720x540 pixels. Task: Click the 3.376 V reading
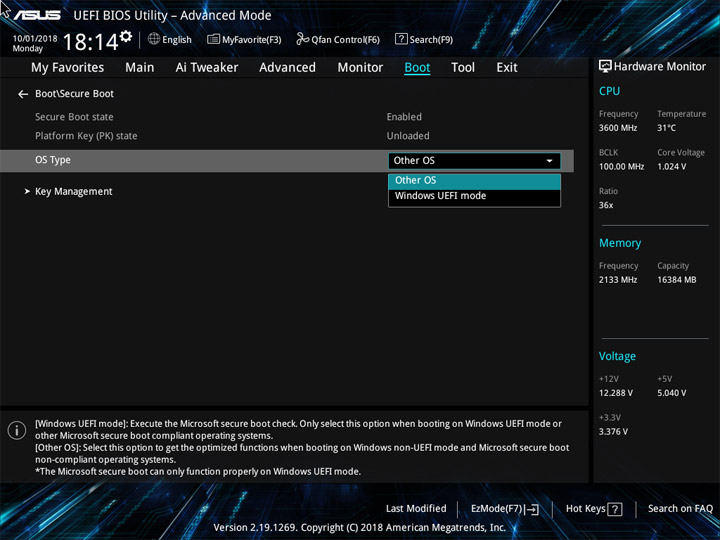[613, 432]
